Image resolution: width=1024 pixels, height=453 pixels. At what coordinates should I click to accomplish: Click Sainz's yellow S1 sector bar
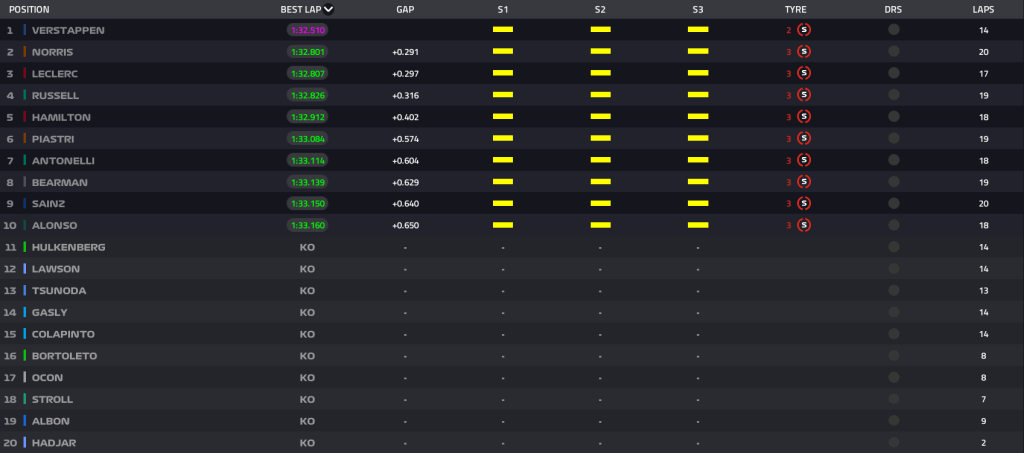[502, 204]
